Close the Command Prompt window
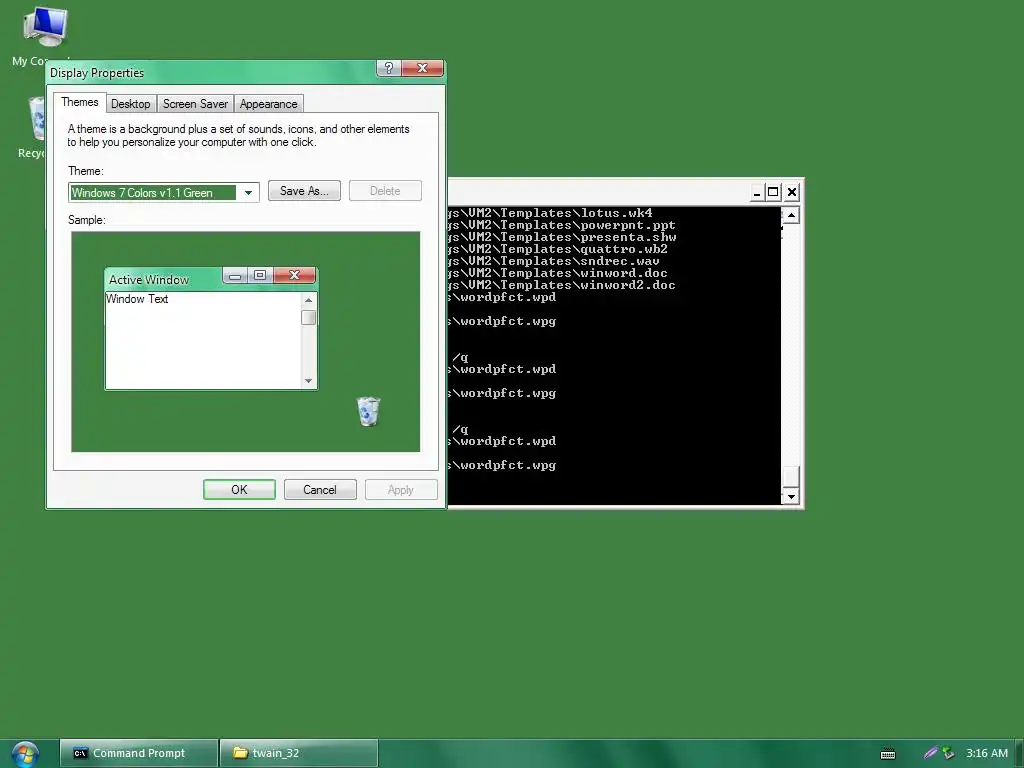Screen dimensions: 1024x768 [x=792, y=192]
